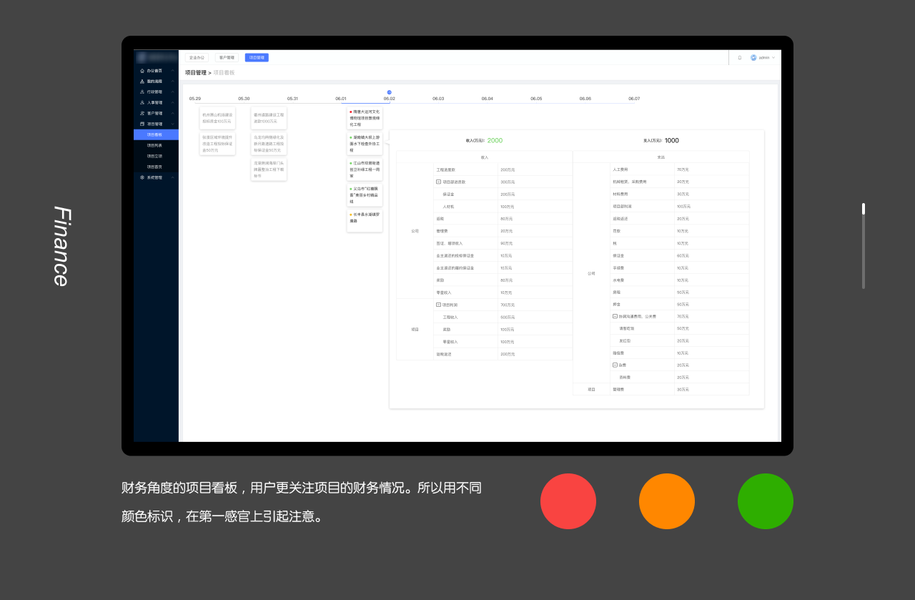Click the home icon in the sidebar
Viewport: 915px width, 600px height.
coord(142,71)
